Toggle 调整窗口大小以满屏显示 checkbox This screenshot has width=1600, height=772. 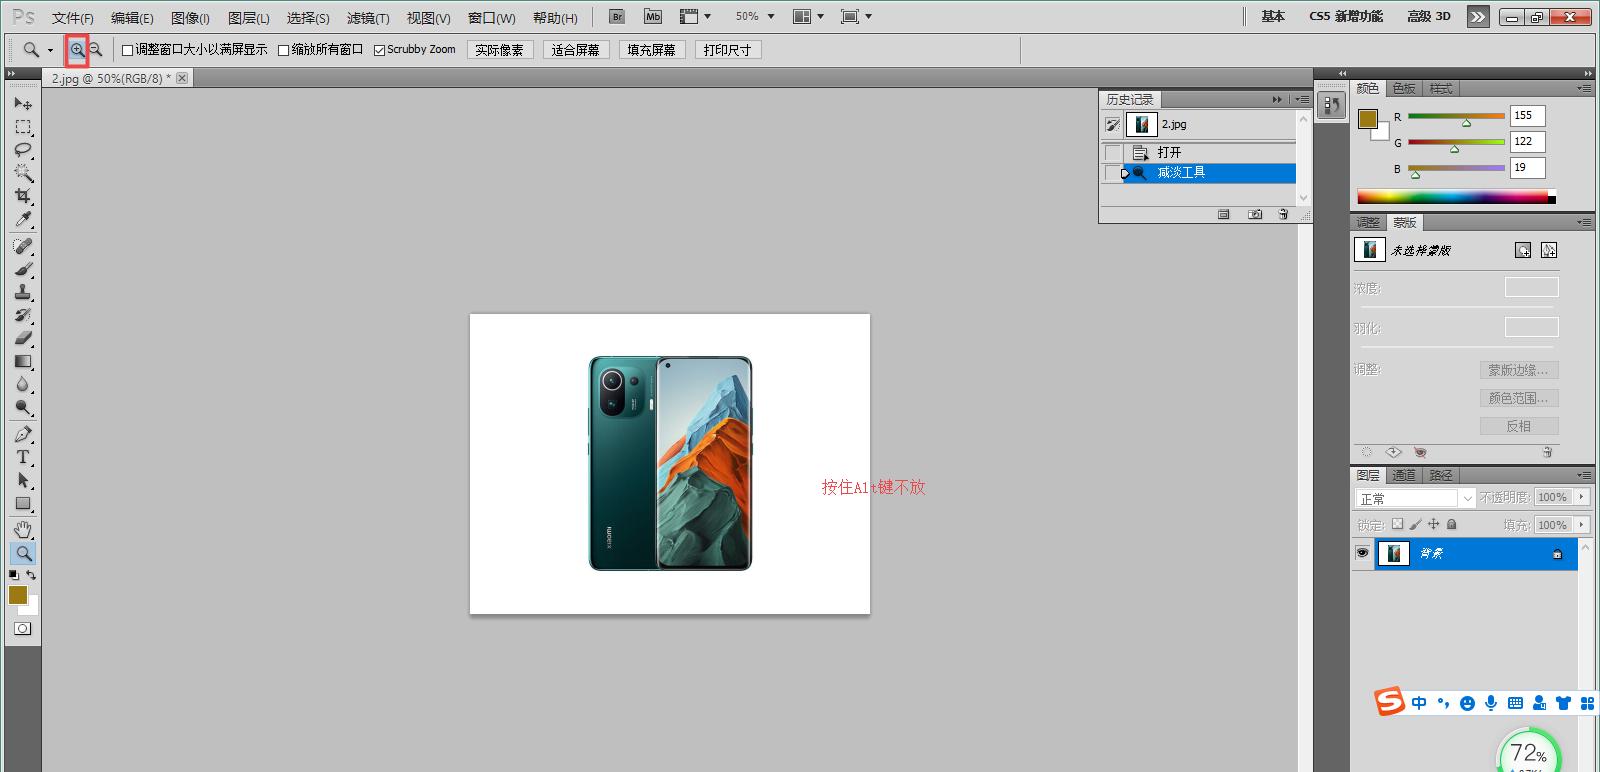pos(128,50)
